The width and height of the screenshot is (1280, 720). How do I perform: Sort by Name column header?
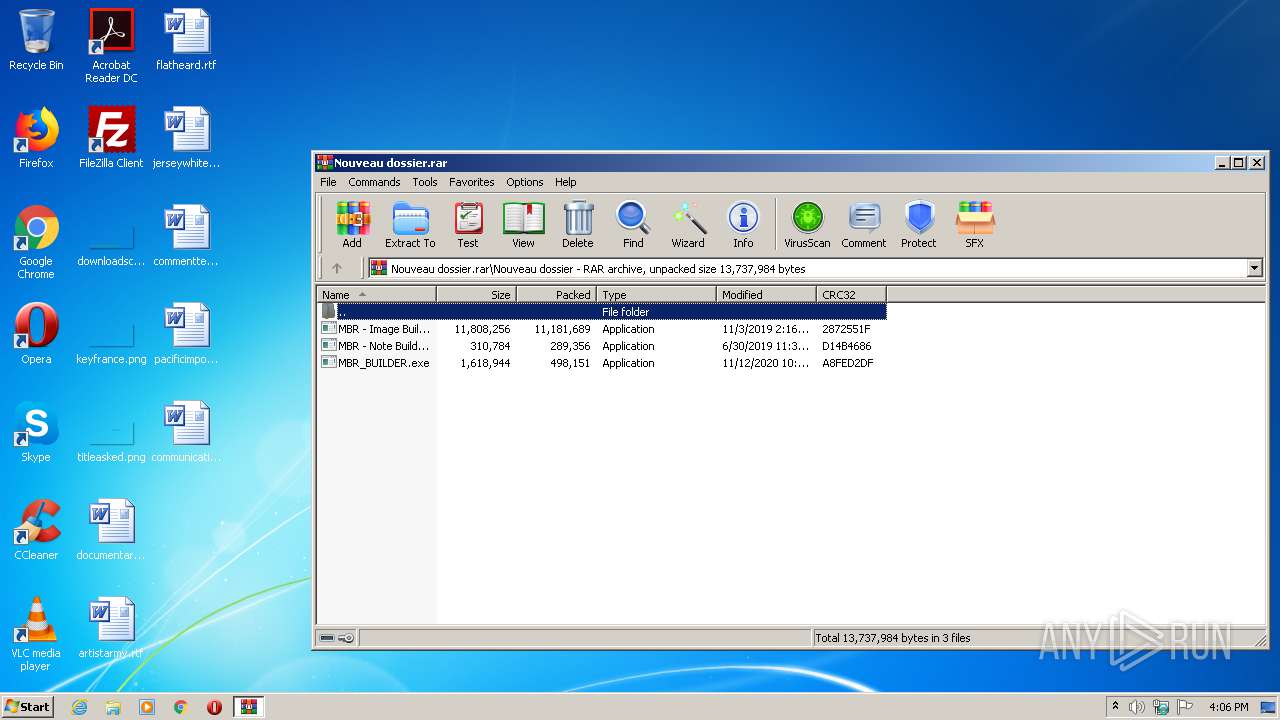377,294
